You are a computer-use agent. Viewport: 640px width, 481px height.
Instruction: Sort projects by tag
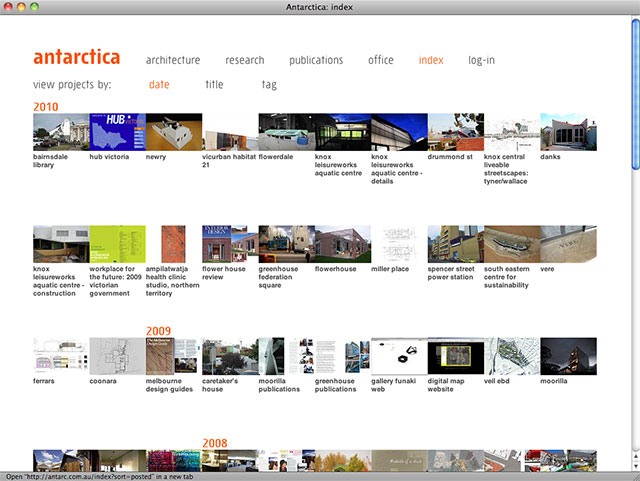click(269, 85)
